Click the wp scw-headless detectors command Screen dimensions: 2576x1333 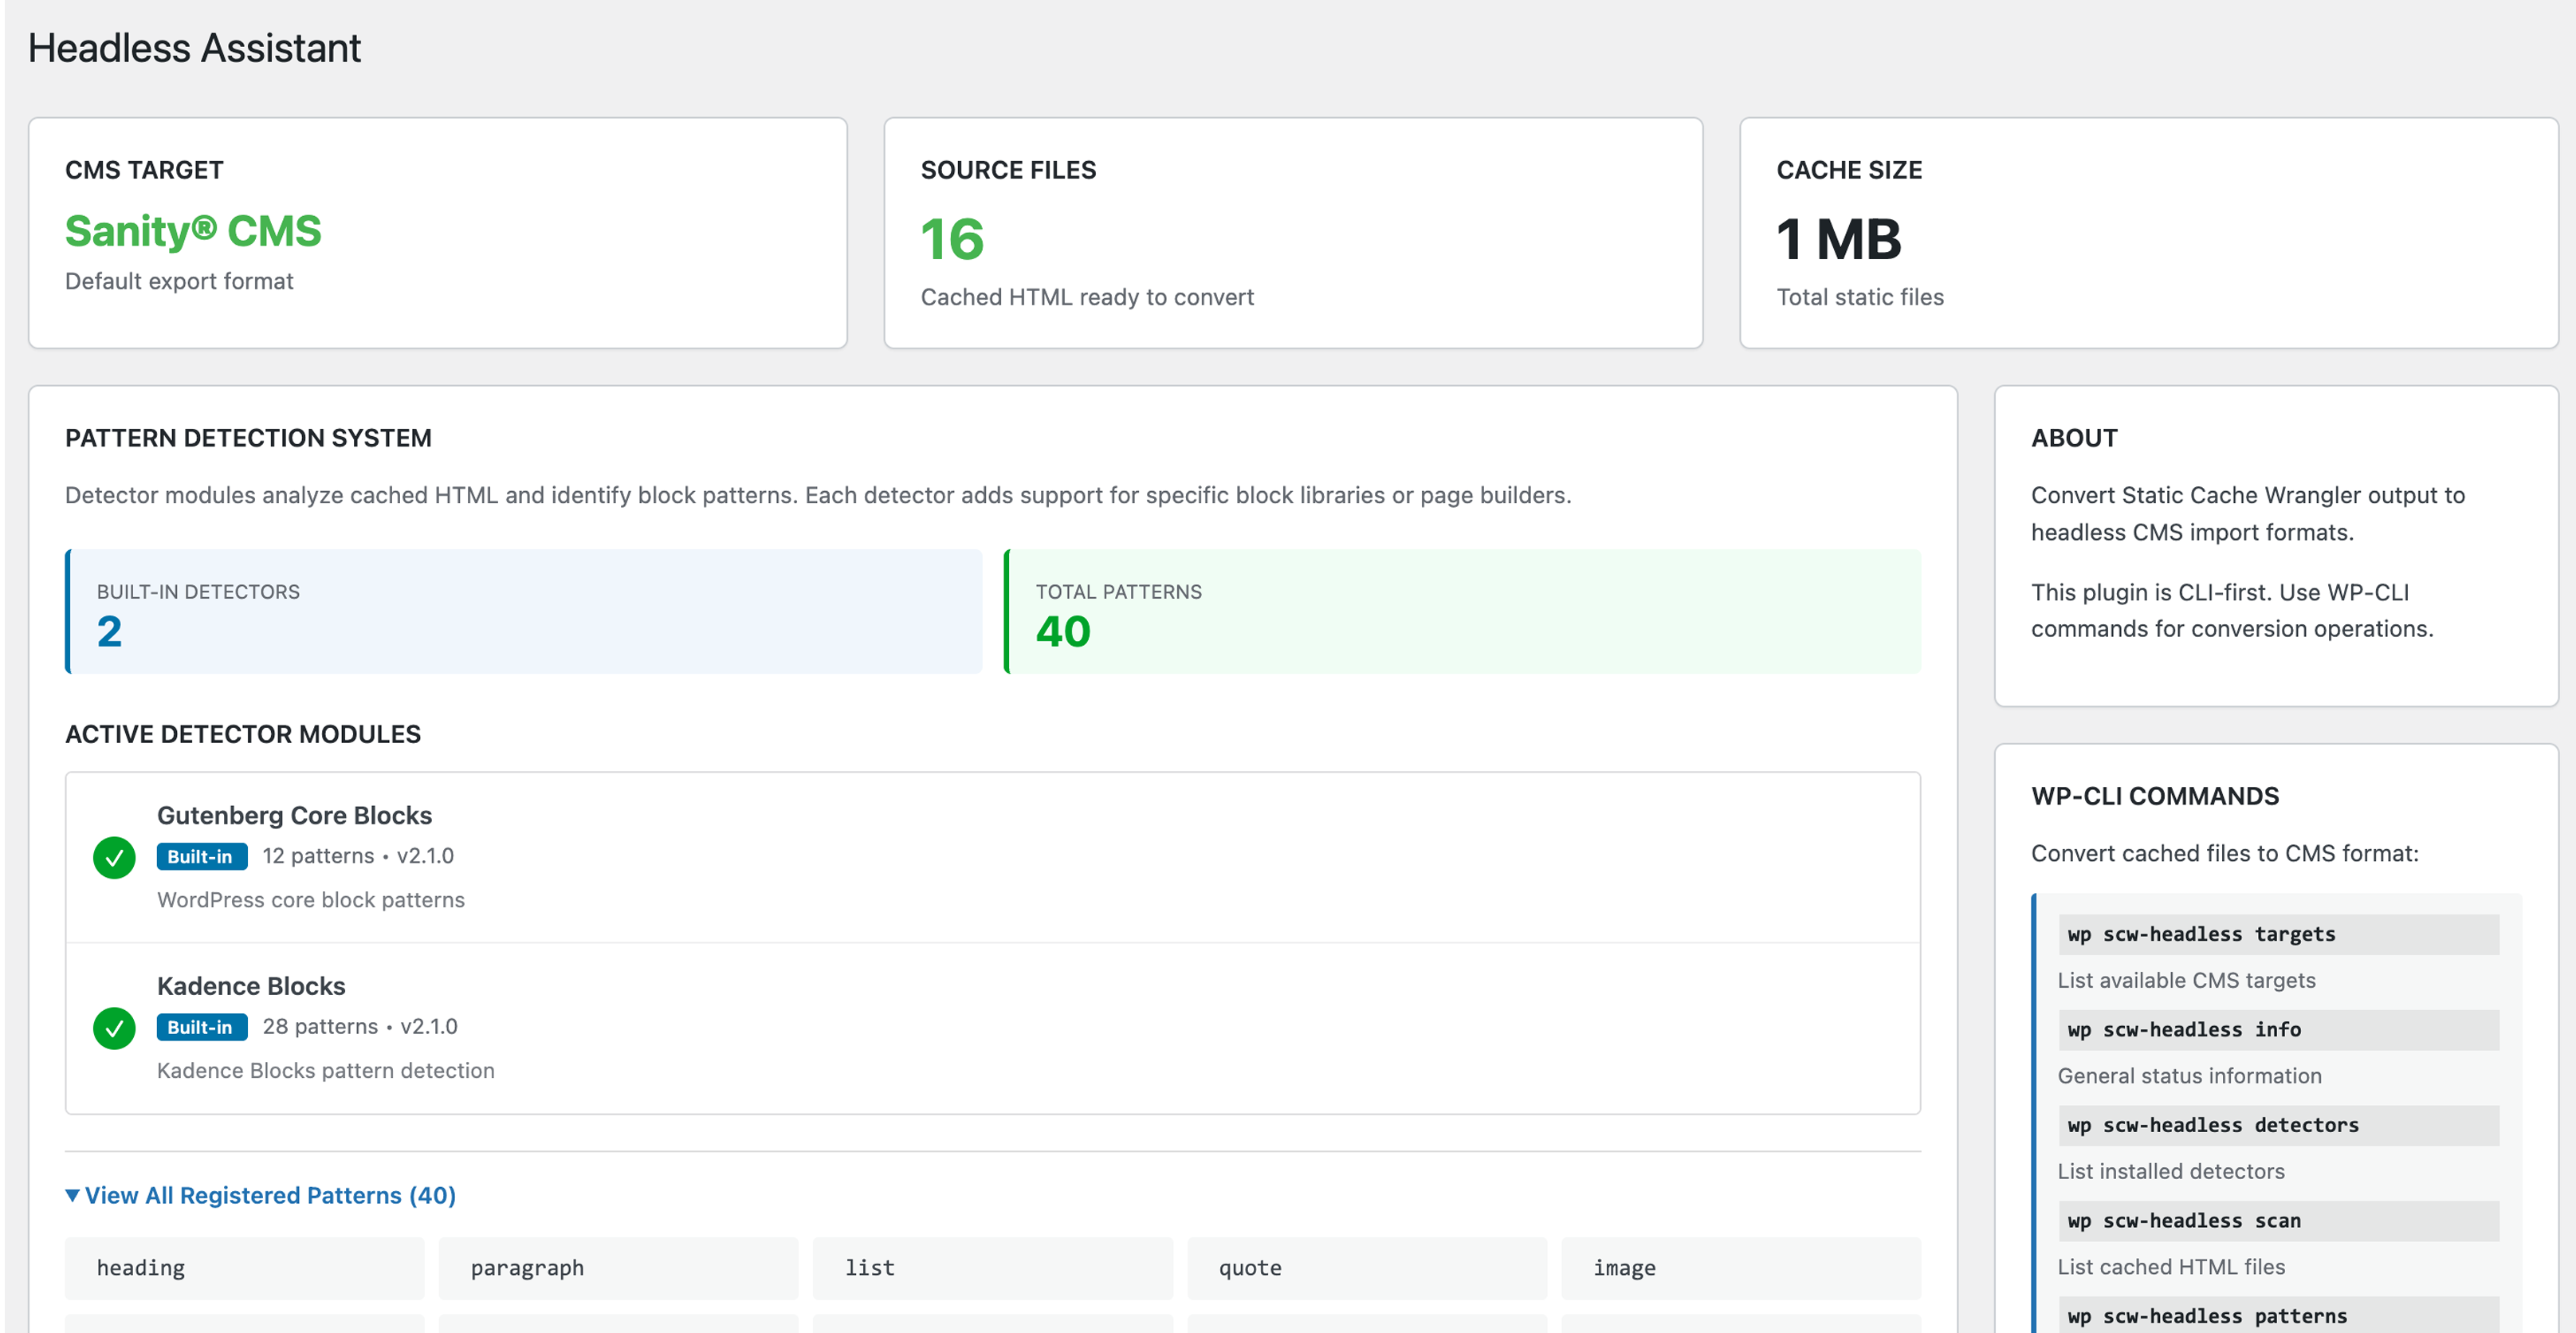pyautogui.click(x=2278, y=1124)
